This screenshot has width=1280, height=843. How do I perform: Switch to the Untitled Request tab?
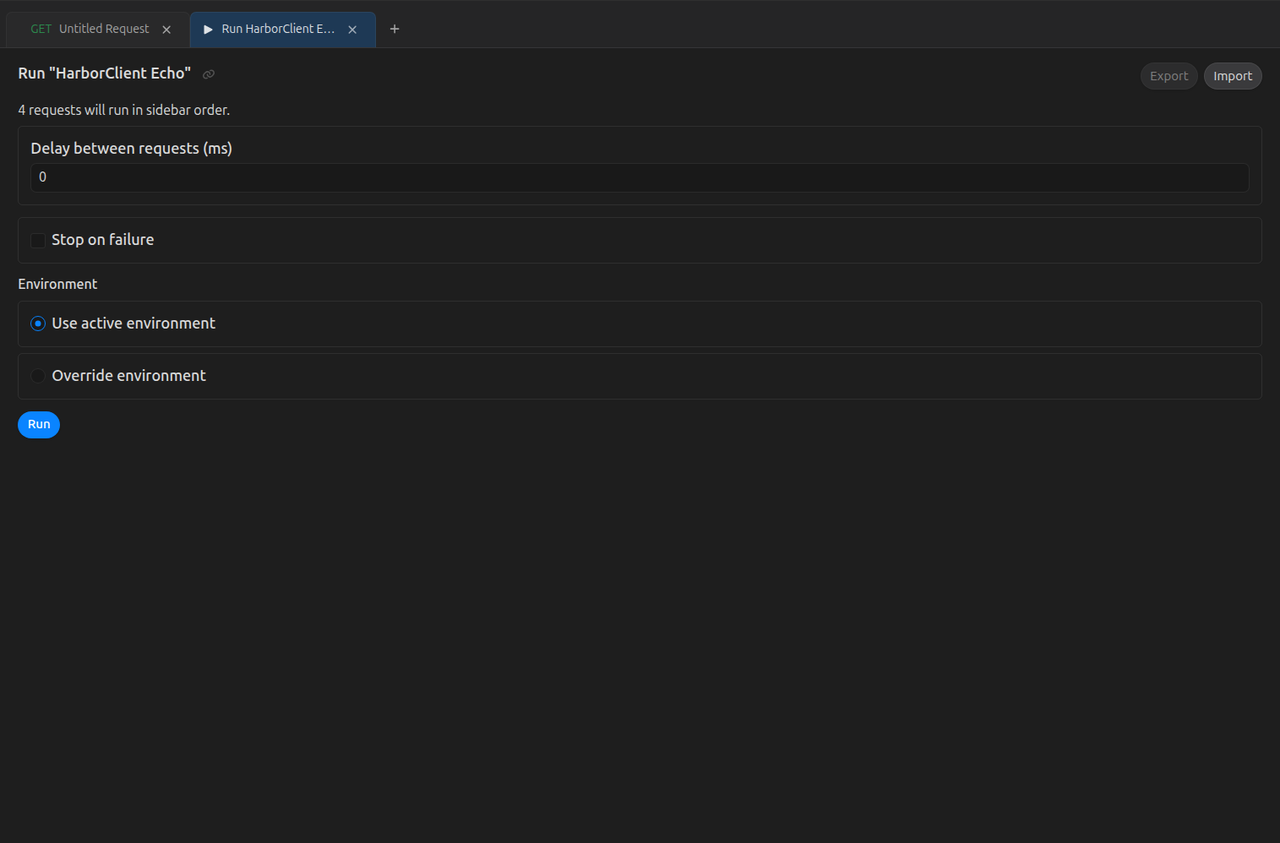(97, 29)
